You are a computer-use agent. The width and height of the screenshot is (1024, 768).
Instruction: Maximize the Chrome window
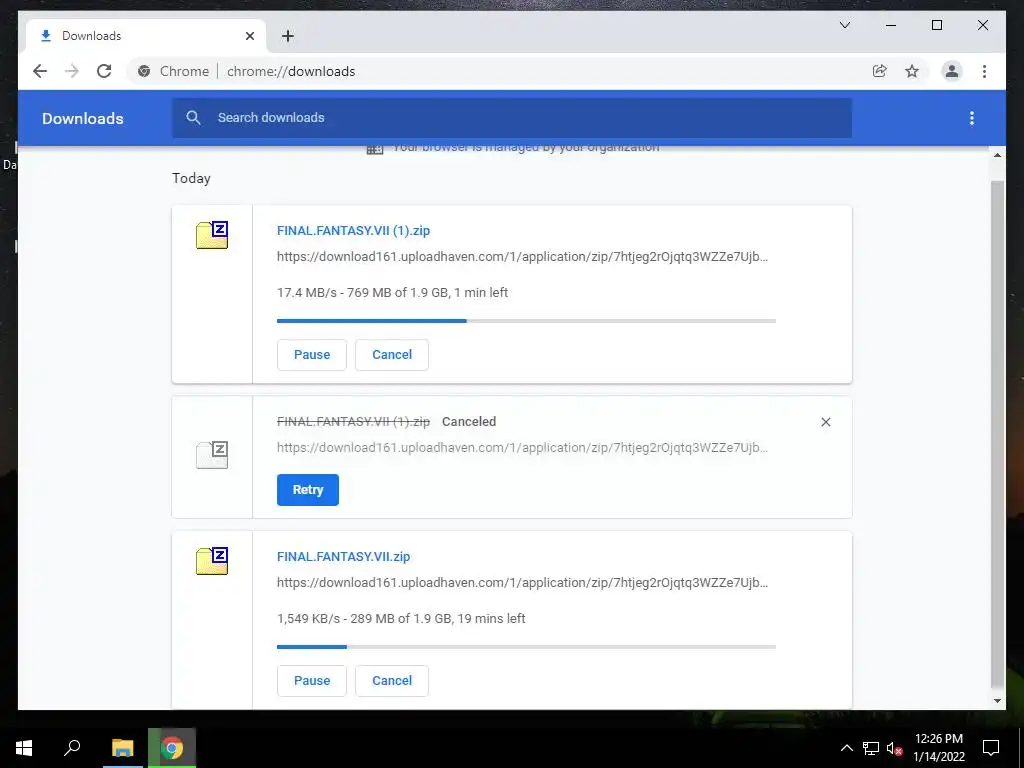click(x=936, y=25)
